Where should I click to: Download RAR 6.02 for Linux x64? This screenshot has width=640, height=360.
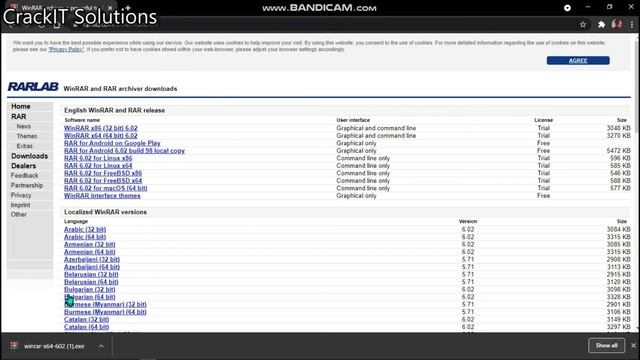[98, 166]
